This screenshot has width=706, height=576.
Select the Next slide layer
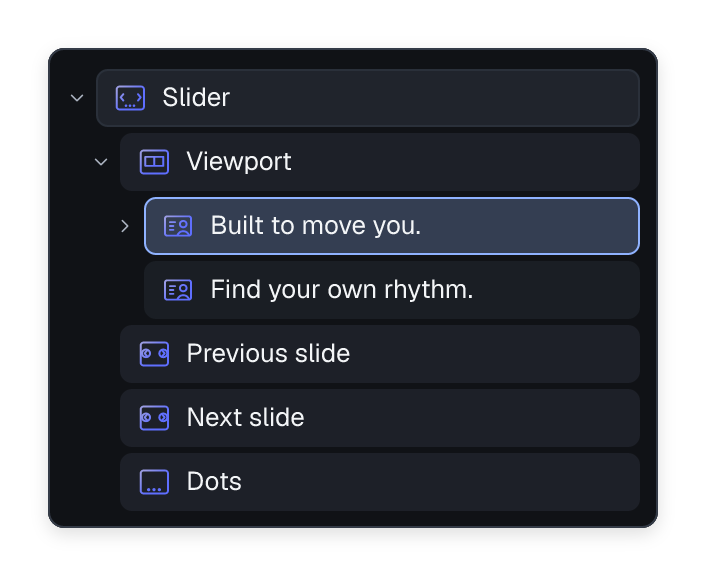tap(380, 418)
